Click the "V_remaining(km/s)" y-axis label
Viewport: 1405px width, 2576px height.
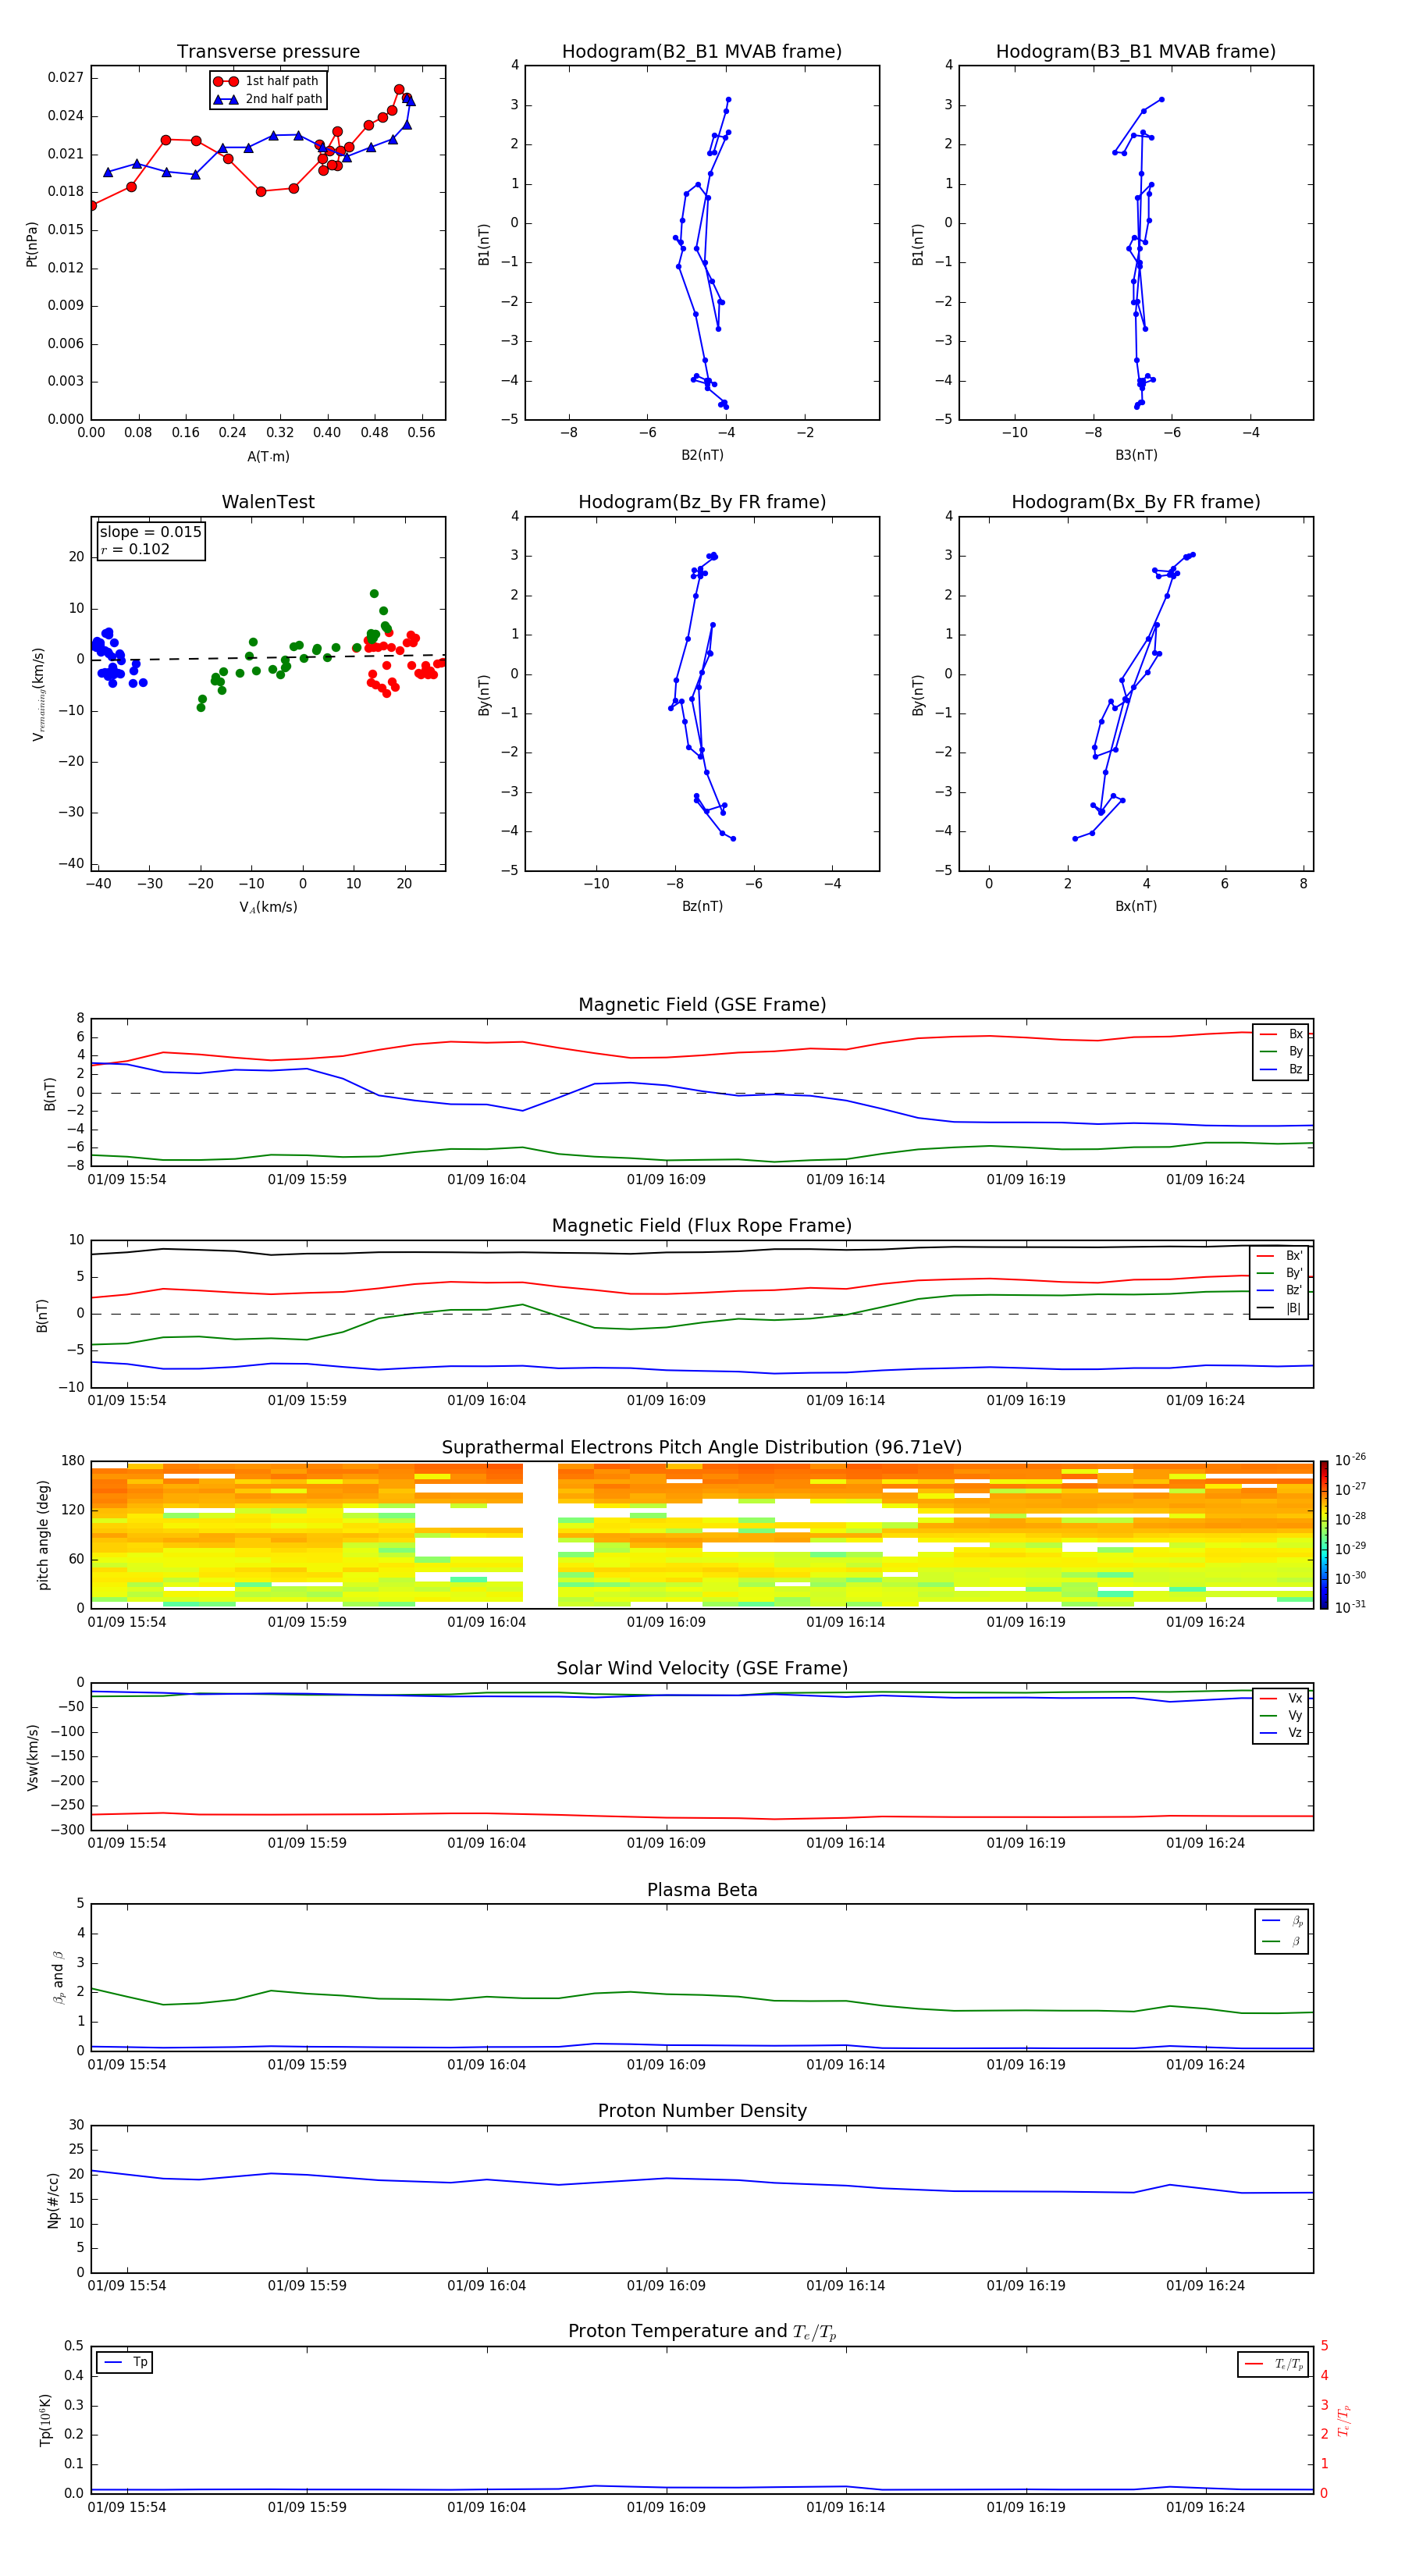pyautogui.click(x=38, y=694)
